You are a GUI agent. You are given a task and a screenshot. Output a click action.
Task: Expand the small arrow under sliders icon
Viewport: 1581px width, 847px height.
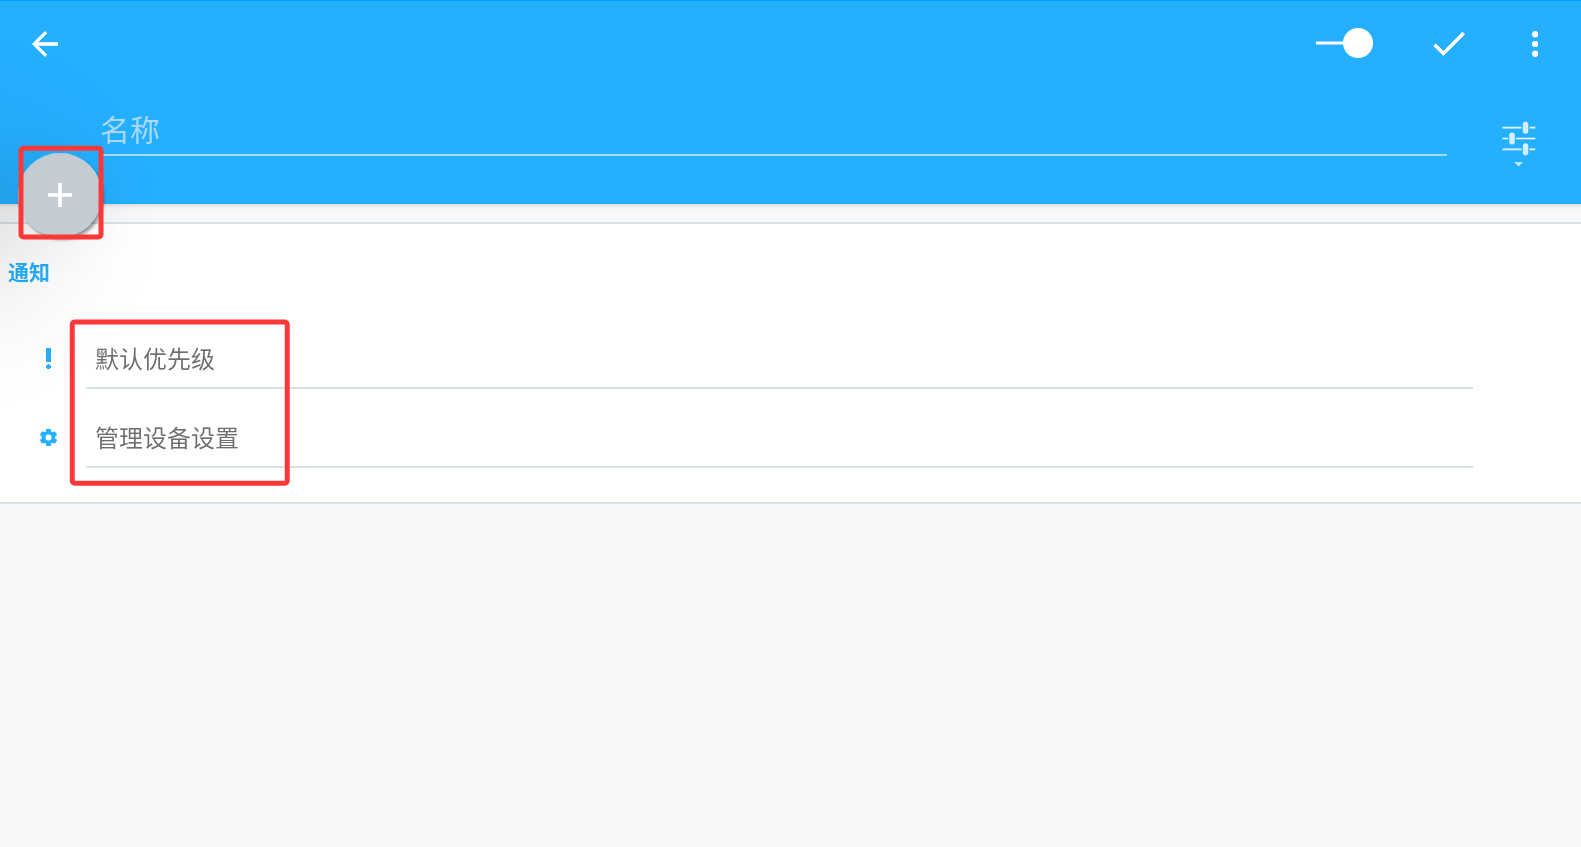pos(1518,164)
